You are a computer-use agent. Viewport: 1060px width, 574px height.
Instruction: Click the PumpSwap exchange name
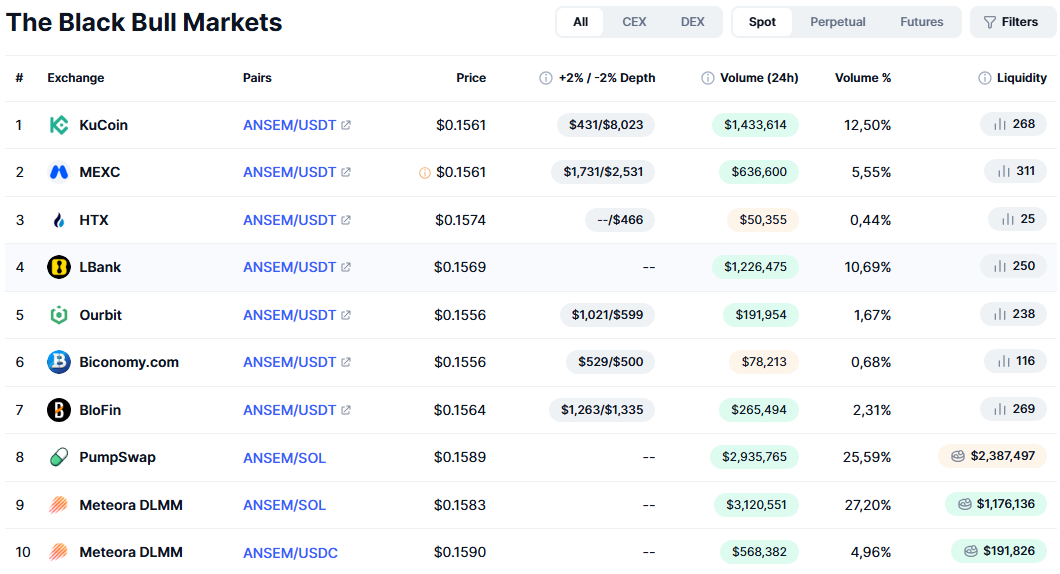coord(118,457)
